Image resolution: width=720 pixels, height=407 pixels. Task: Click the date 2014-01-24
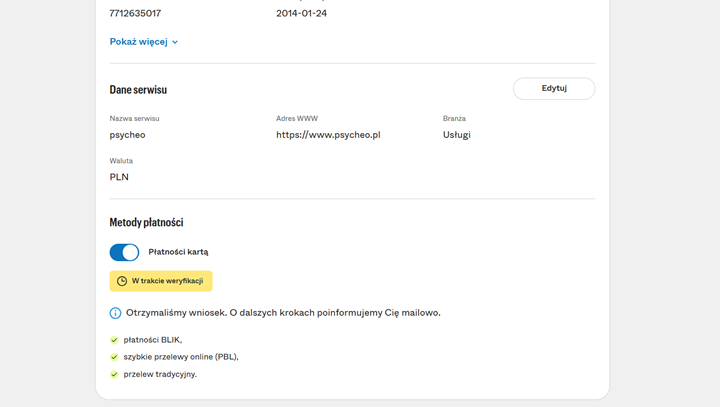point(301,13)
